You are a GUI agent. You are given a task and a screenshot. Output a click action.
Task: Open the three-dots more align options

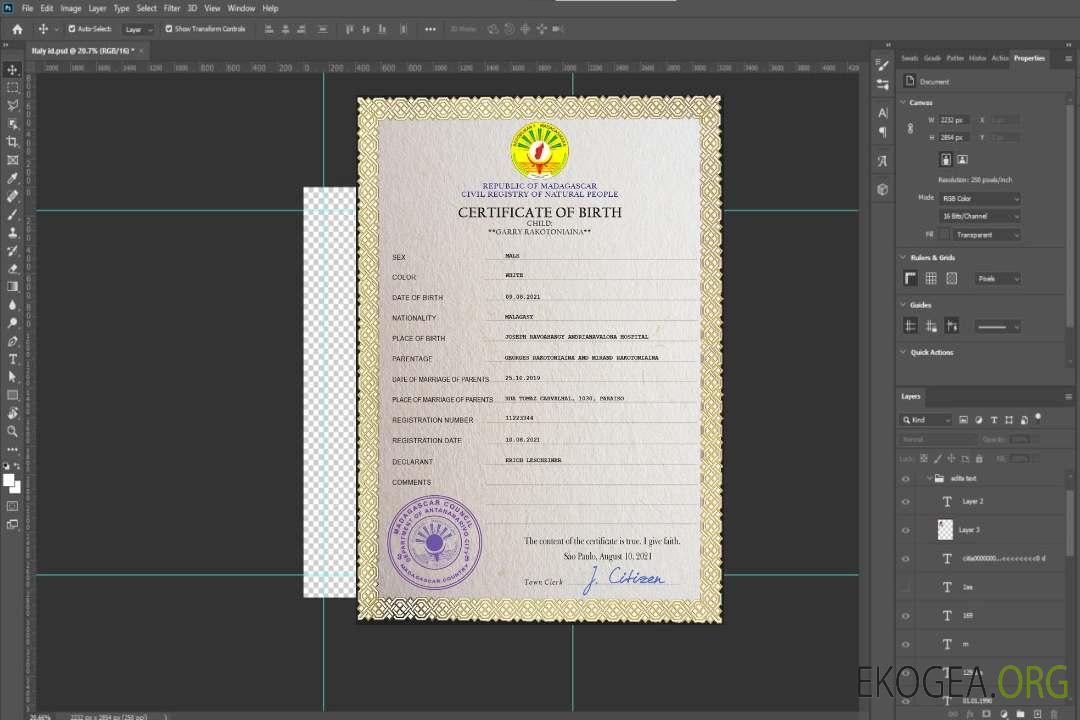[x=430, y=29]
